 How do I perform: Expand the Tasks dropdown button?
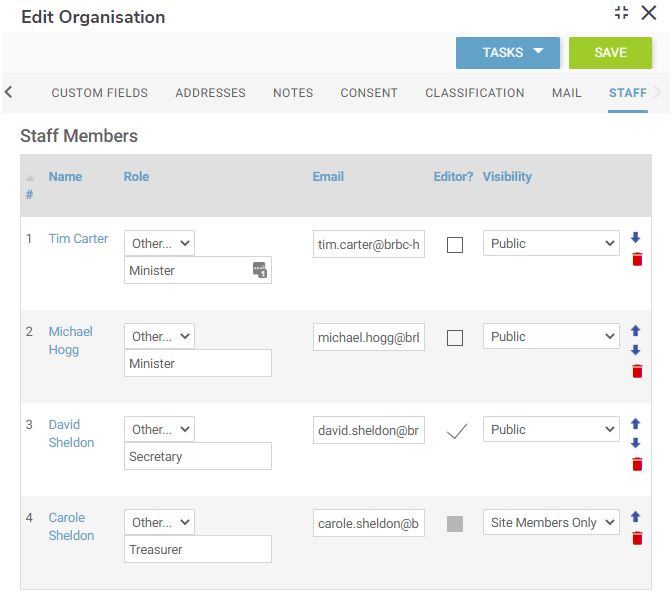click(x=507, y=53)
